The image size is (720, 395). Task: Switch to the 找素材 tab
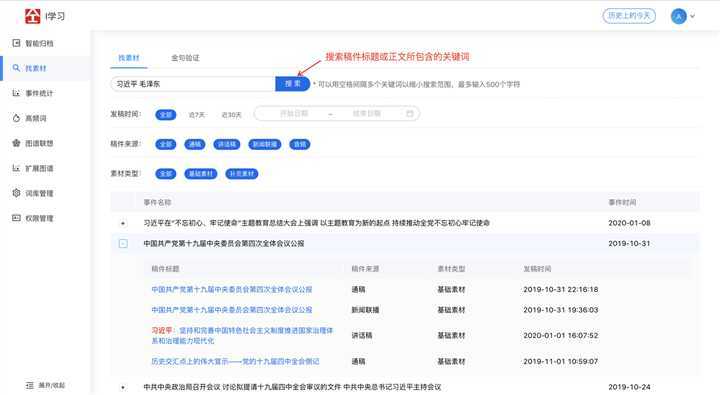[x=129, y=58]
